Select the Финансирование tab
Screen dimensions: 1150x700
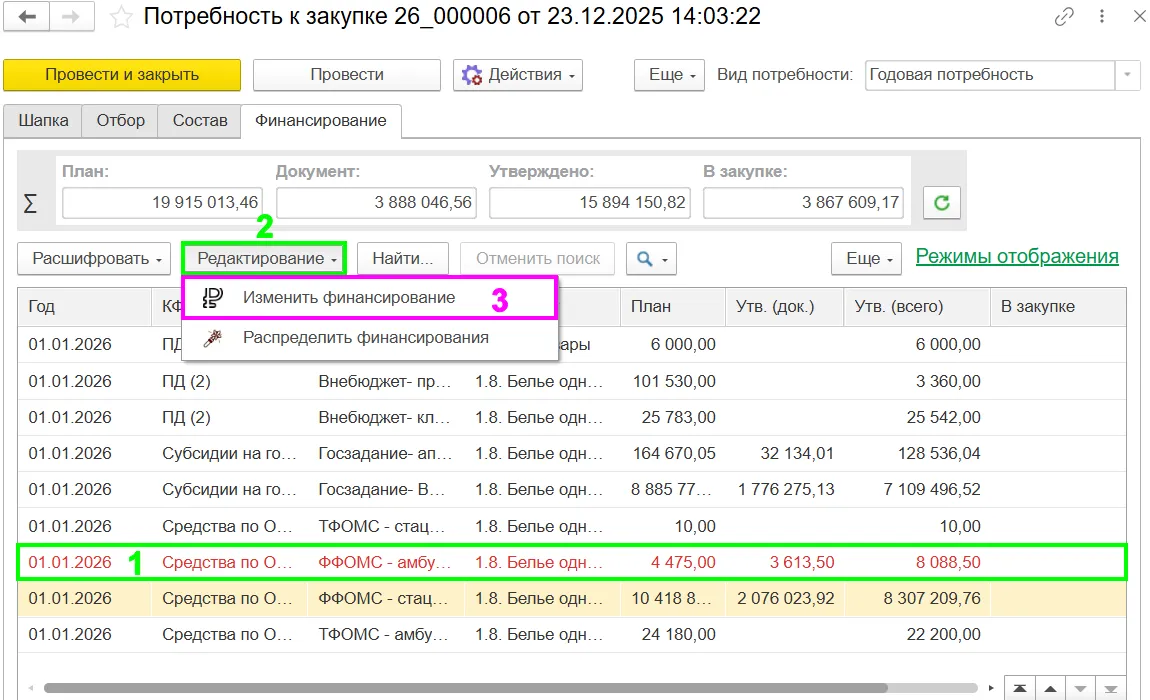click(321, 121)
